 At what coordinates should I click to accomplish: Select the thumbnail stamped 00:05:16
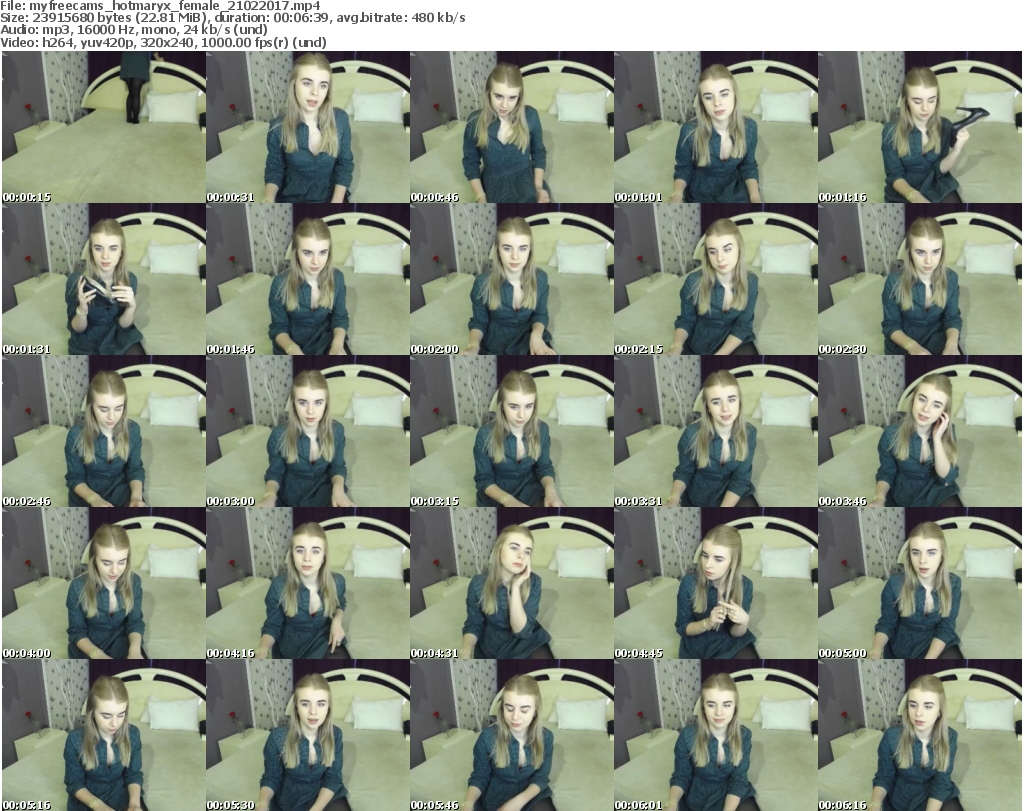(104, 735)
